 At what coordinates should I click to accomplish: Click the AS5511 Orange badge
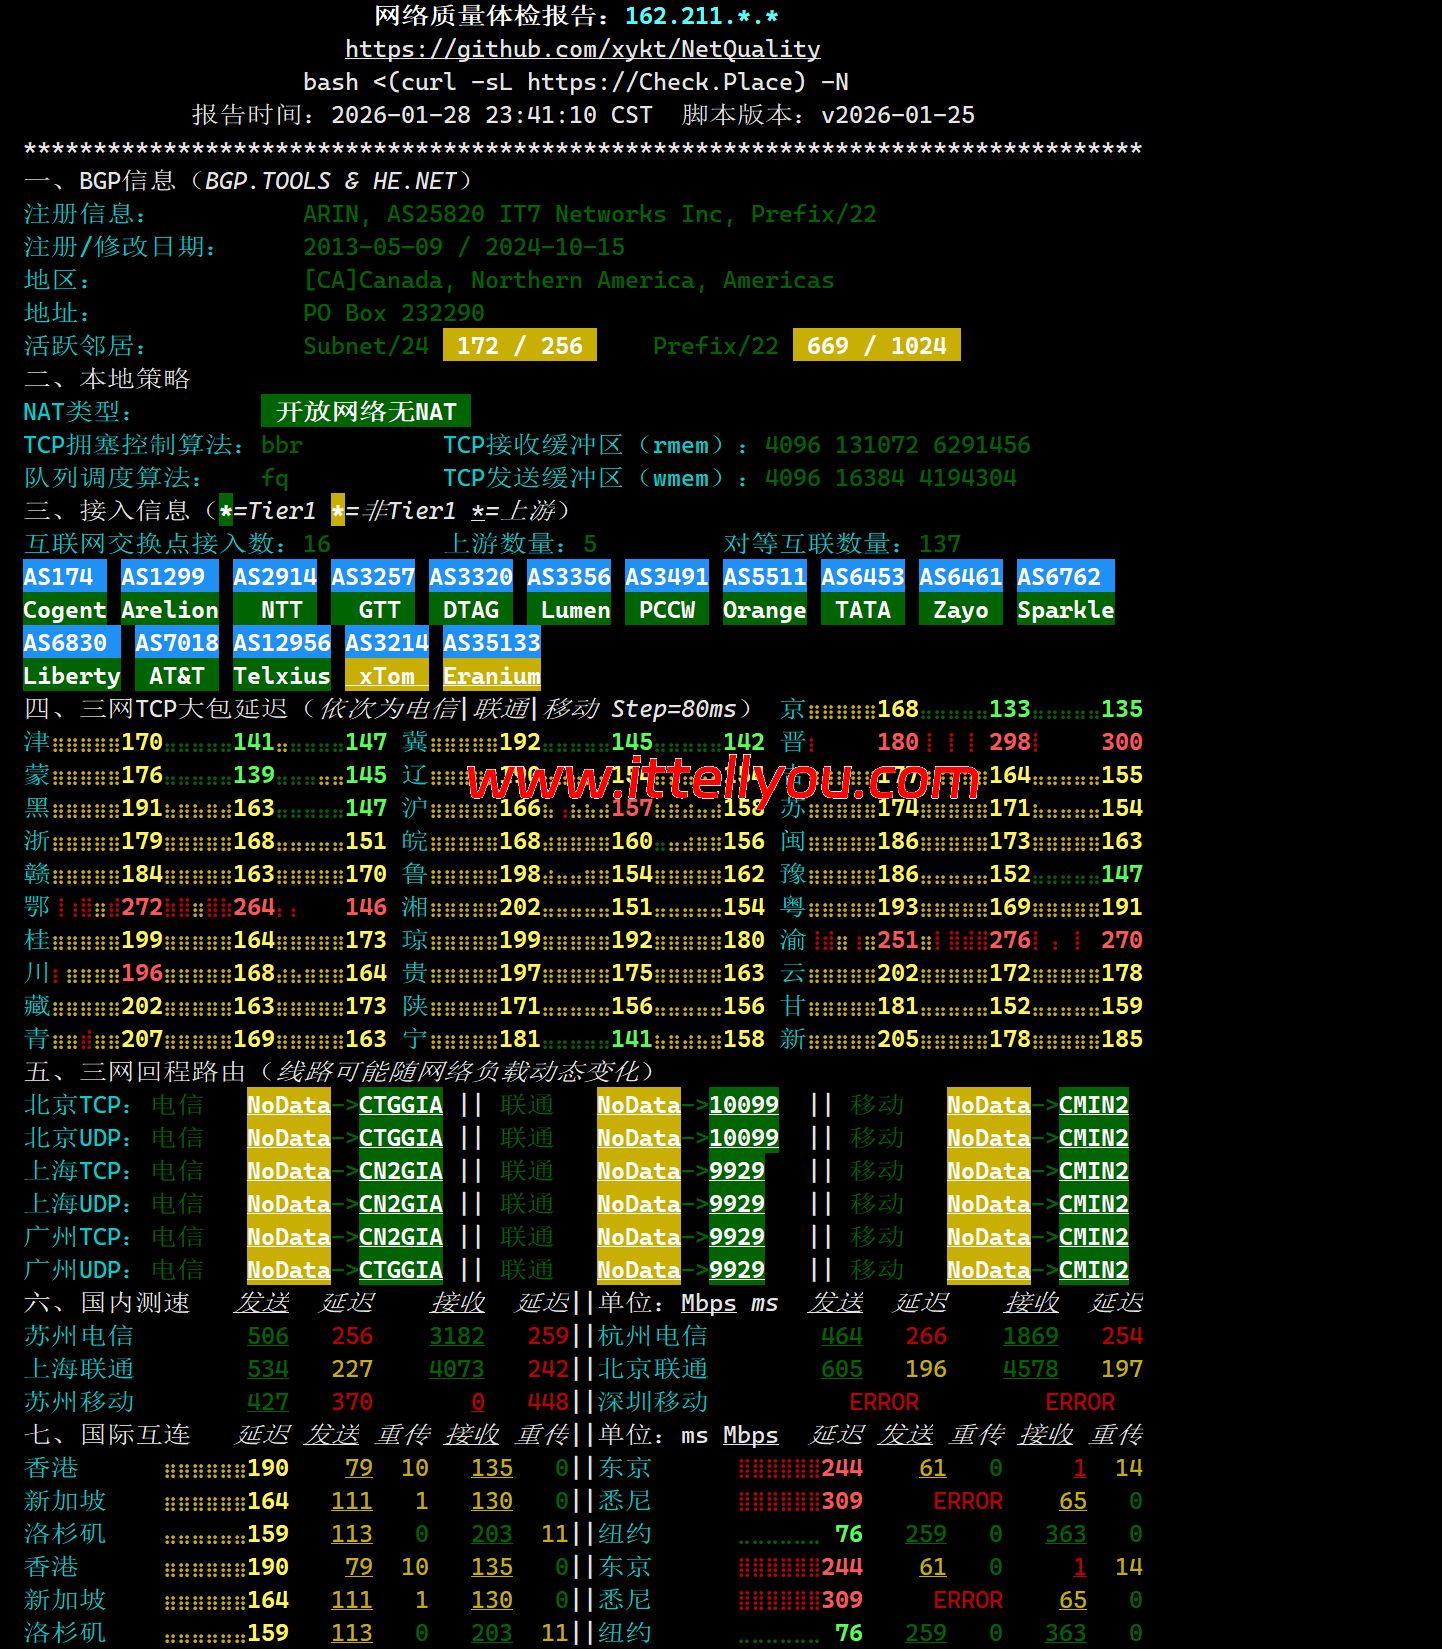click(x=764, y=593)
